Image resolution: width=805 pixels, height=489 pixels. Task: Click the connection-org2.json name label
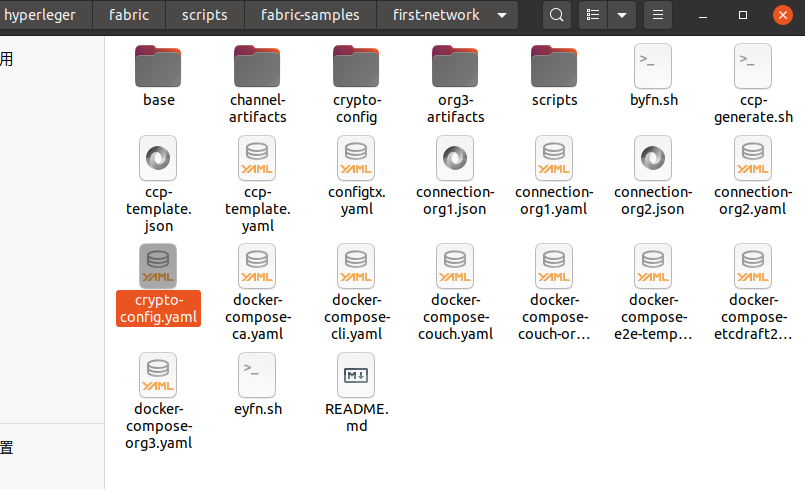653,200
